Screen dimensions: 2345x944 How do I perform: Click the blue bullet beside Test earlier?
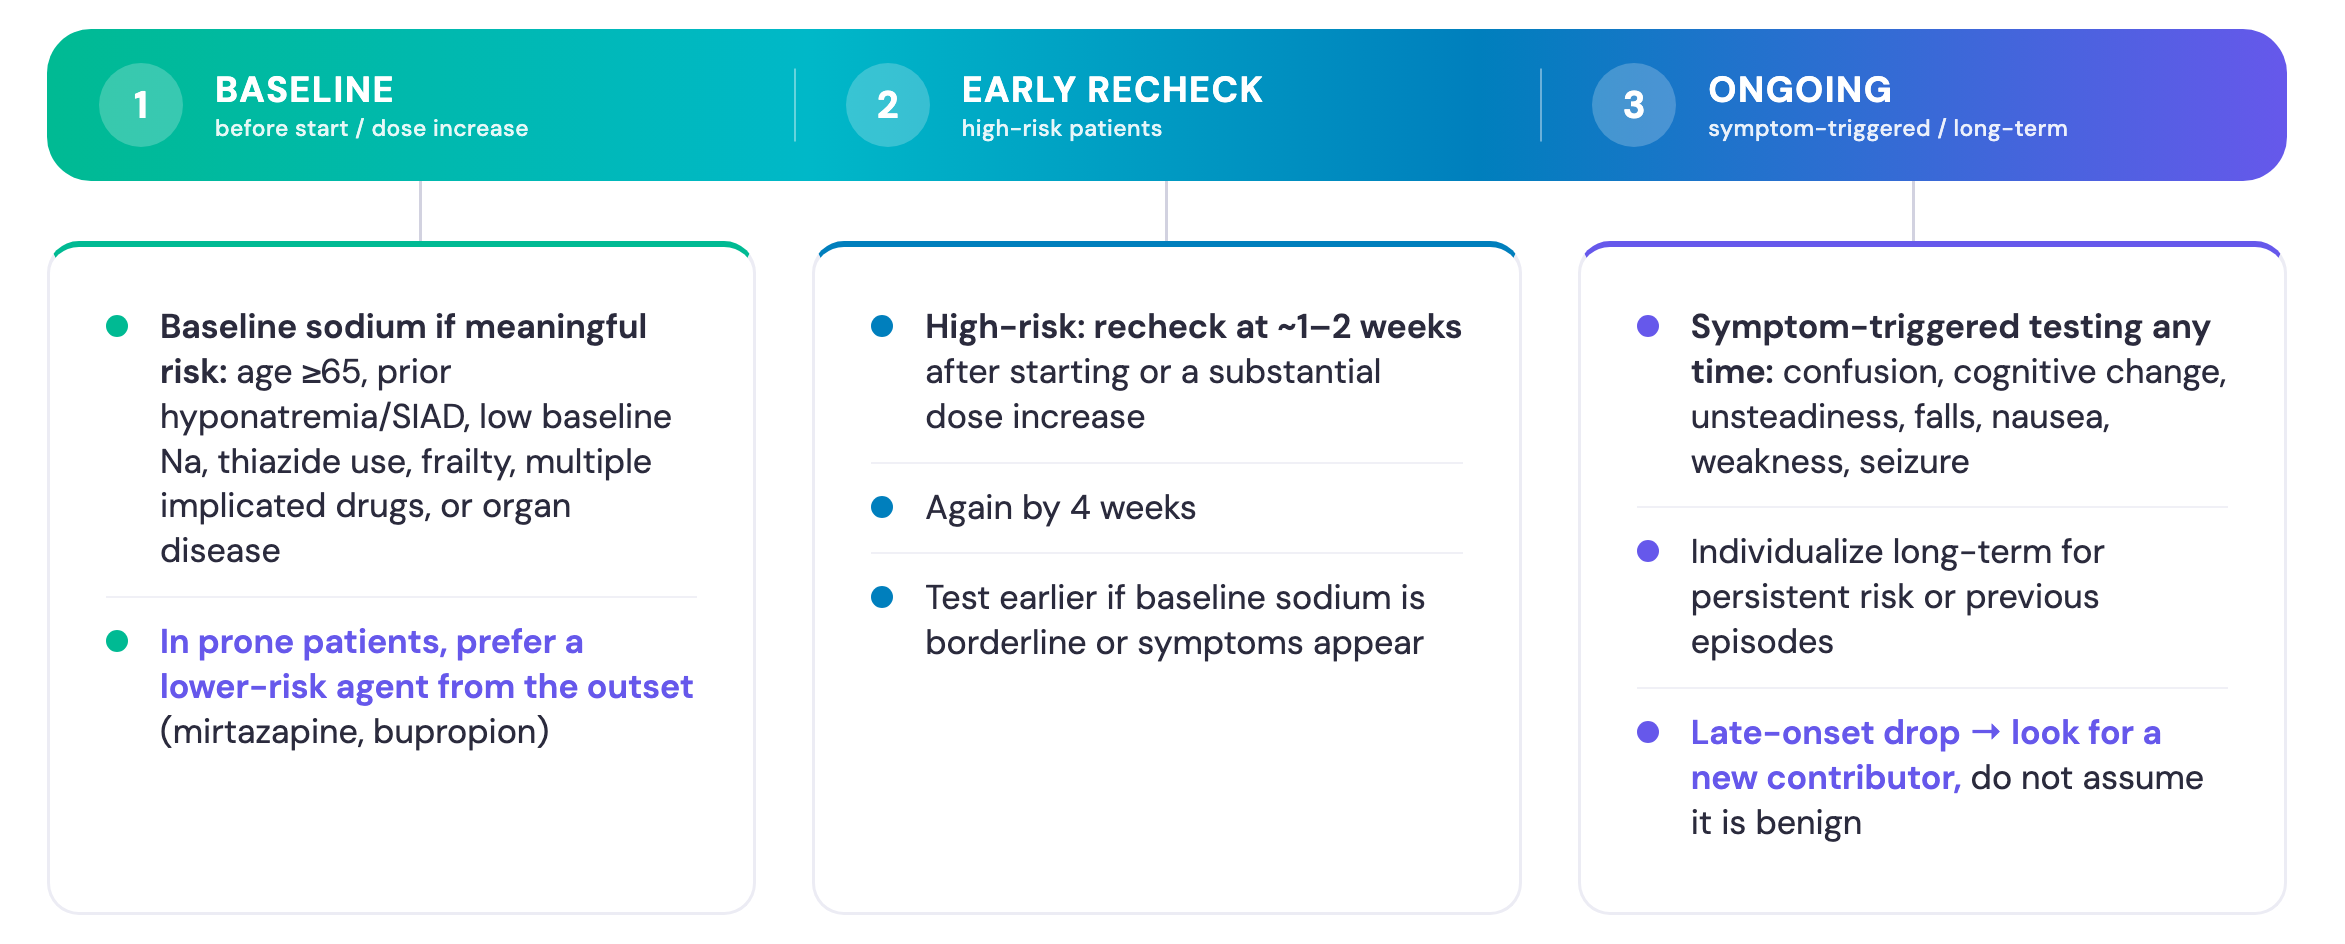(882, 597)
